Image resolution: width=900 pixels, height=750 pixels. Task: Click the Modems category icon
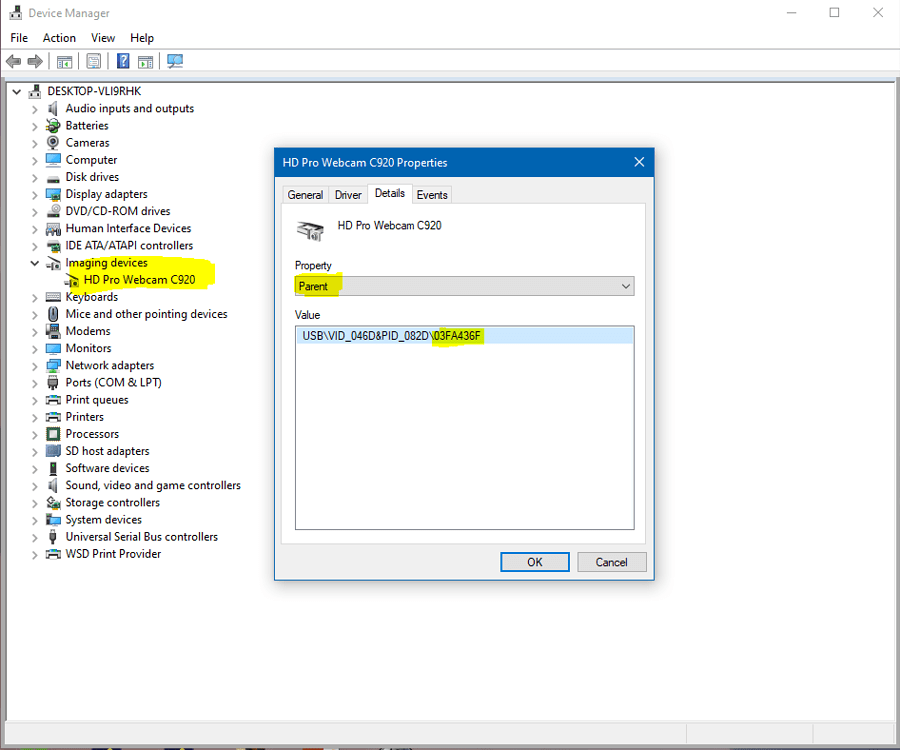pos(53,331)
